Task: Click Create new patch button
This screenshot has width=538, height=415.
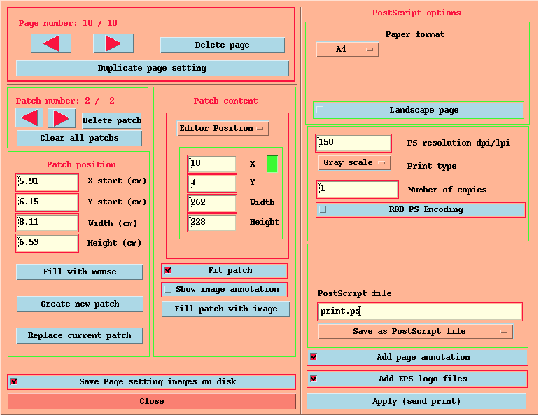Action: click(x=80, y=304)
